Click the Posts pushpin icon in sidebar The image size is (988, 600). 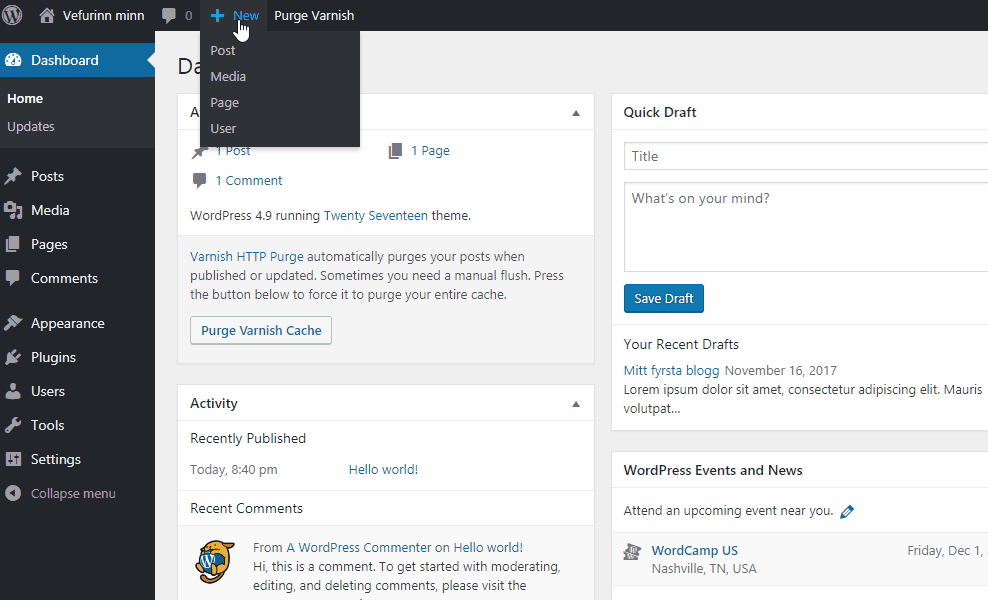pos(13,176)
